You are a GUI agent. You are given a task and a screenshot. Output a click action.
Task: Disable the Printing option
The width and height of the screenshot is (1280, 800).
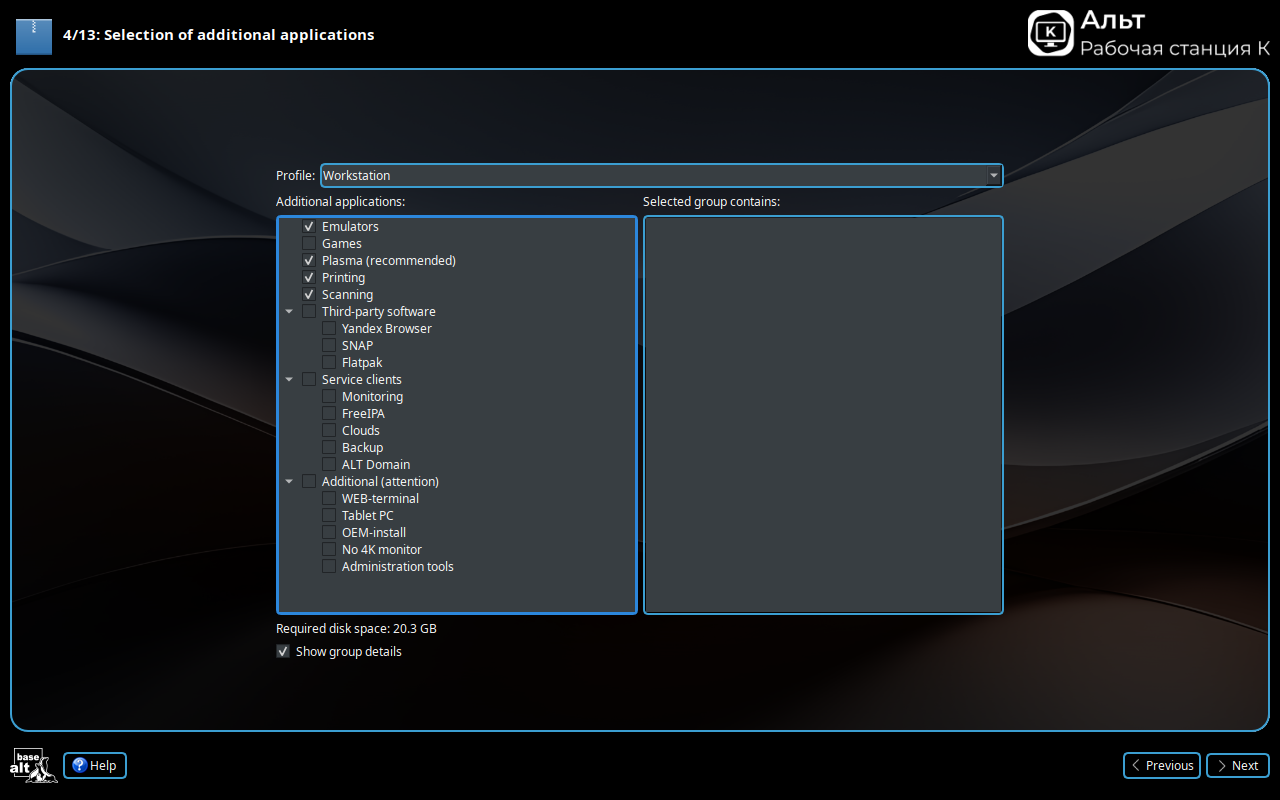pyautogui.click(x=309, y=278)
